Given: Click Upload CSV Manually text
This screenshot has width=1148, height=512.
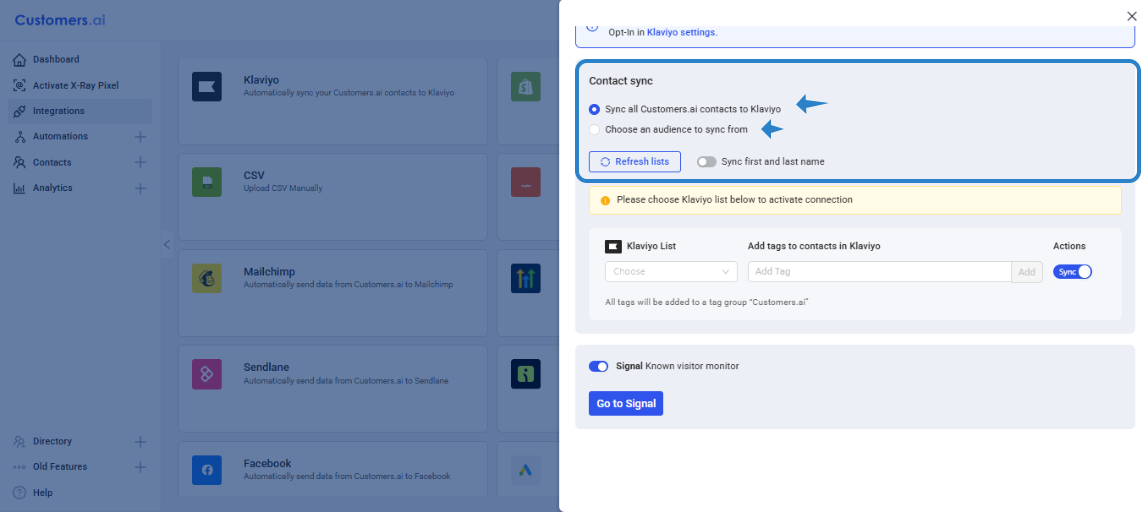Looking at the screenshot, I should click(283, 188).
